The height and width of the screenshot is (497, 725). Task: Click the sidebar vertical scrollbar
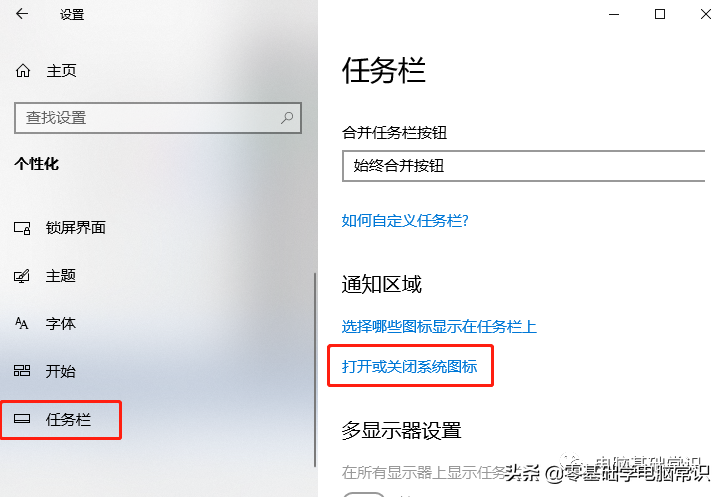[315, 370]
